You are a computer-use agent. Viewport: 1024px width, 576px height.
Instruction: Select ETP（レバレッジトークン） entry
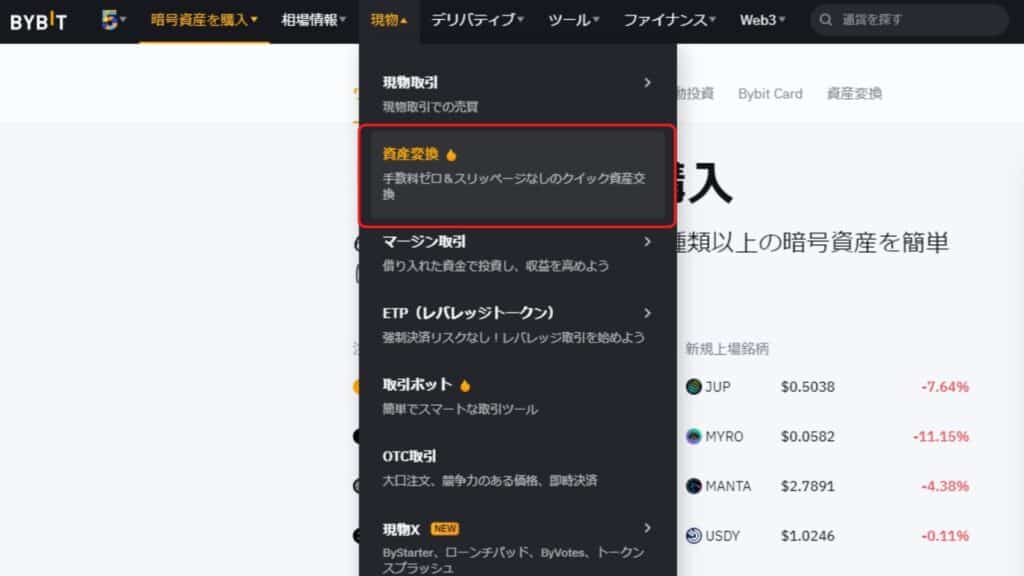pos(517,325)
